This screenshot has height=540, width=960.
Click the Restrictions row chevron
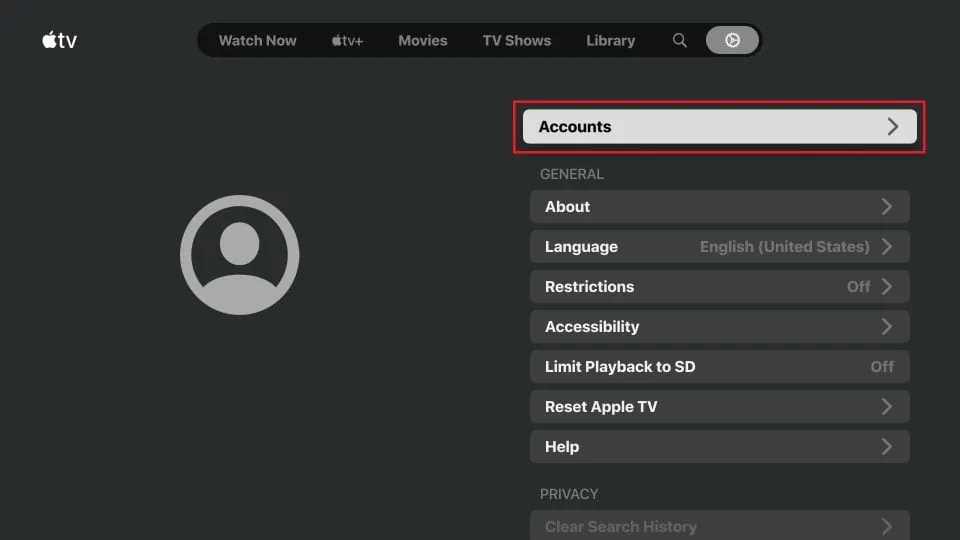[x=887, y=287]
